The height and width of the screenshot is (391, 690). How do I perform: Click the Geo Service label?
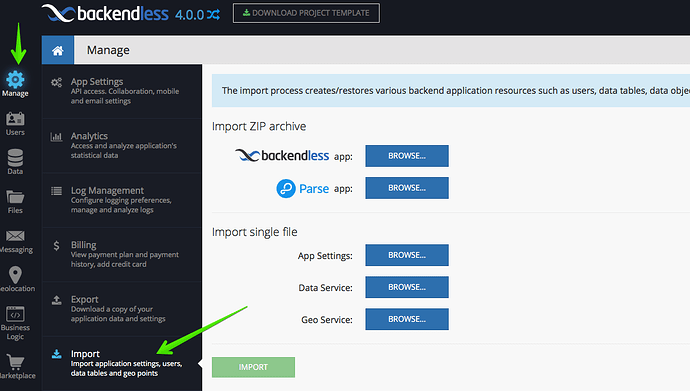pyautogui.click(x=327, y=320)
